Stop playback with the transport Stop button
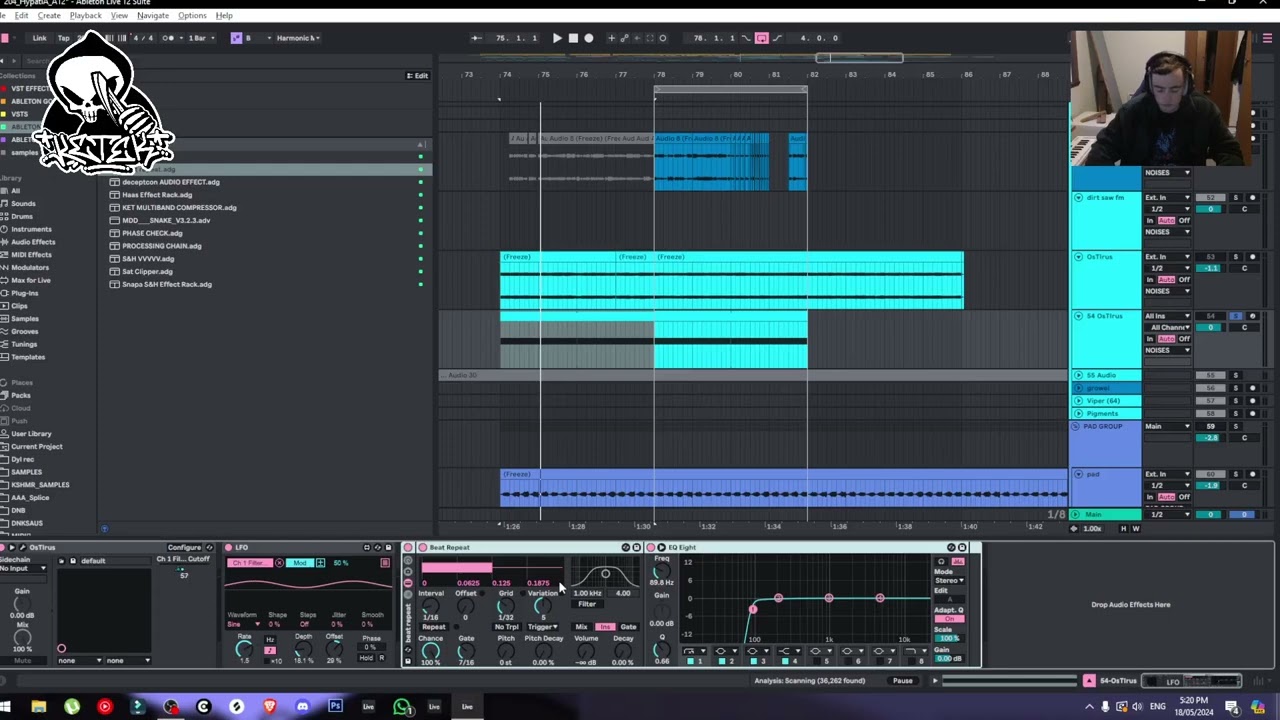Screen dimensions: 1280x720 coord(573,38)
